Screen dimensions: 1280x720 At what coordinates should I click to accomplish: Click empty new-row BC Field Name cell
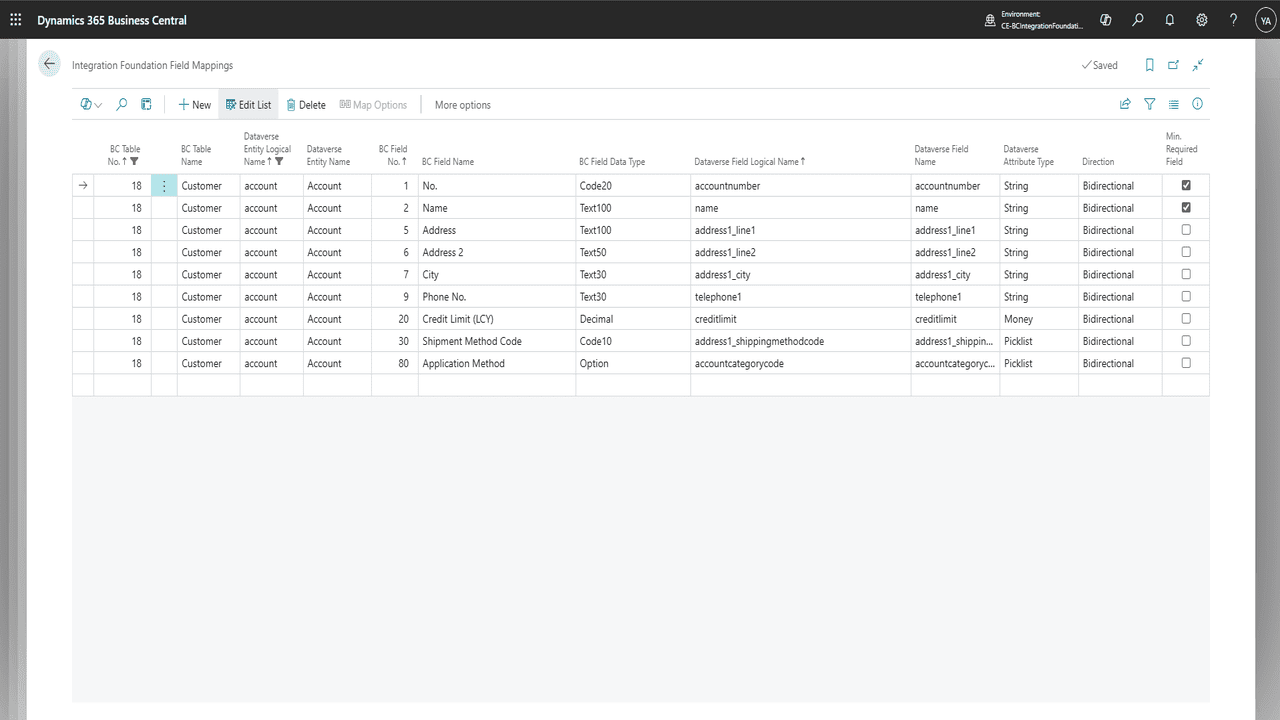coord(497,385)
